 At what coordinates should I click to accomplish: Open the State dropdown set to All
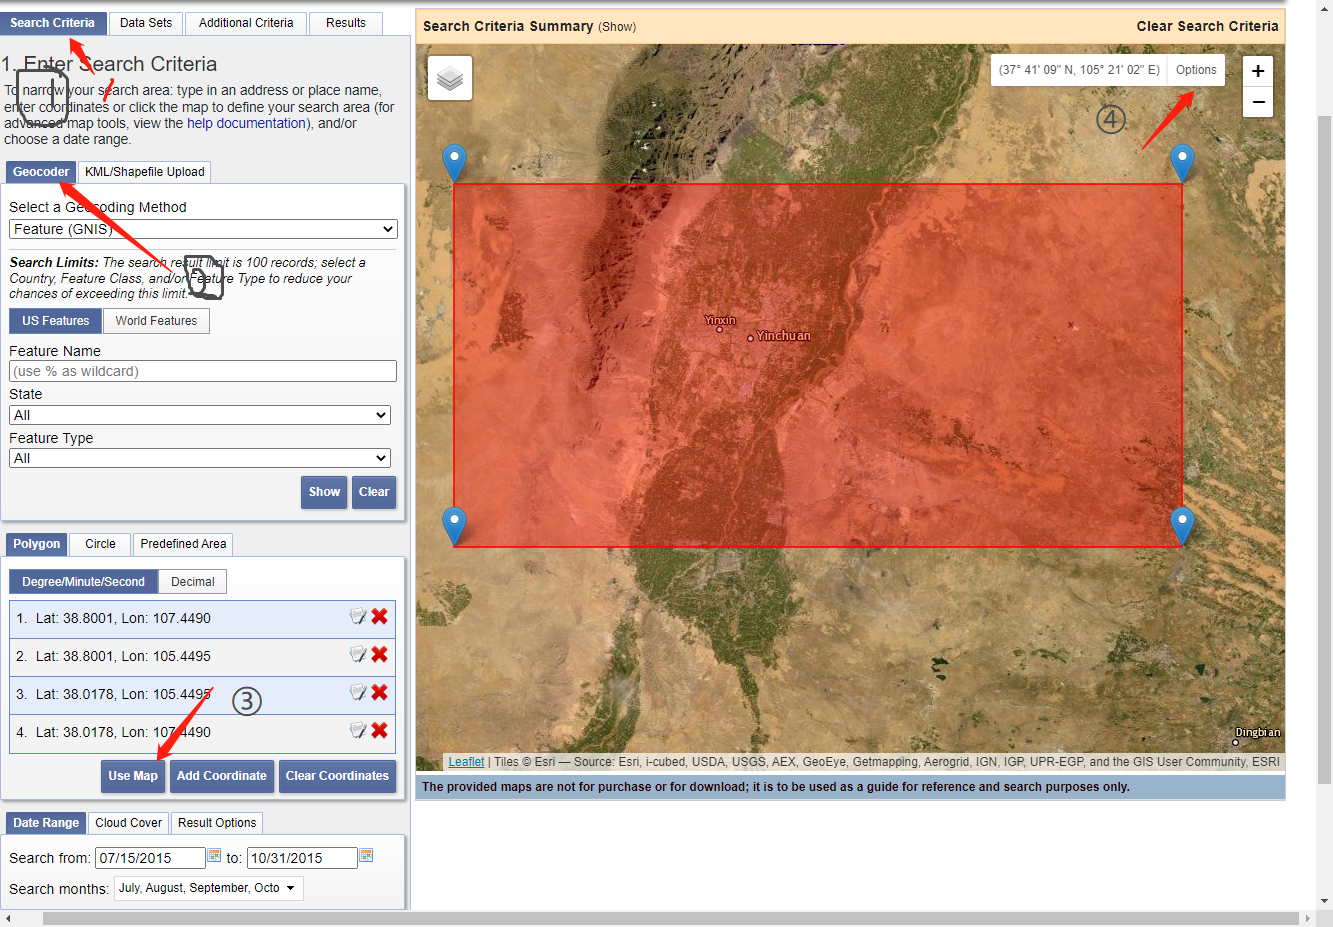point(200,414)
